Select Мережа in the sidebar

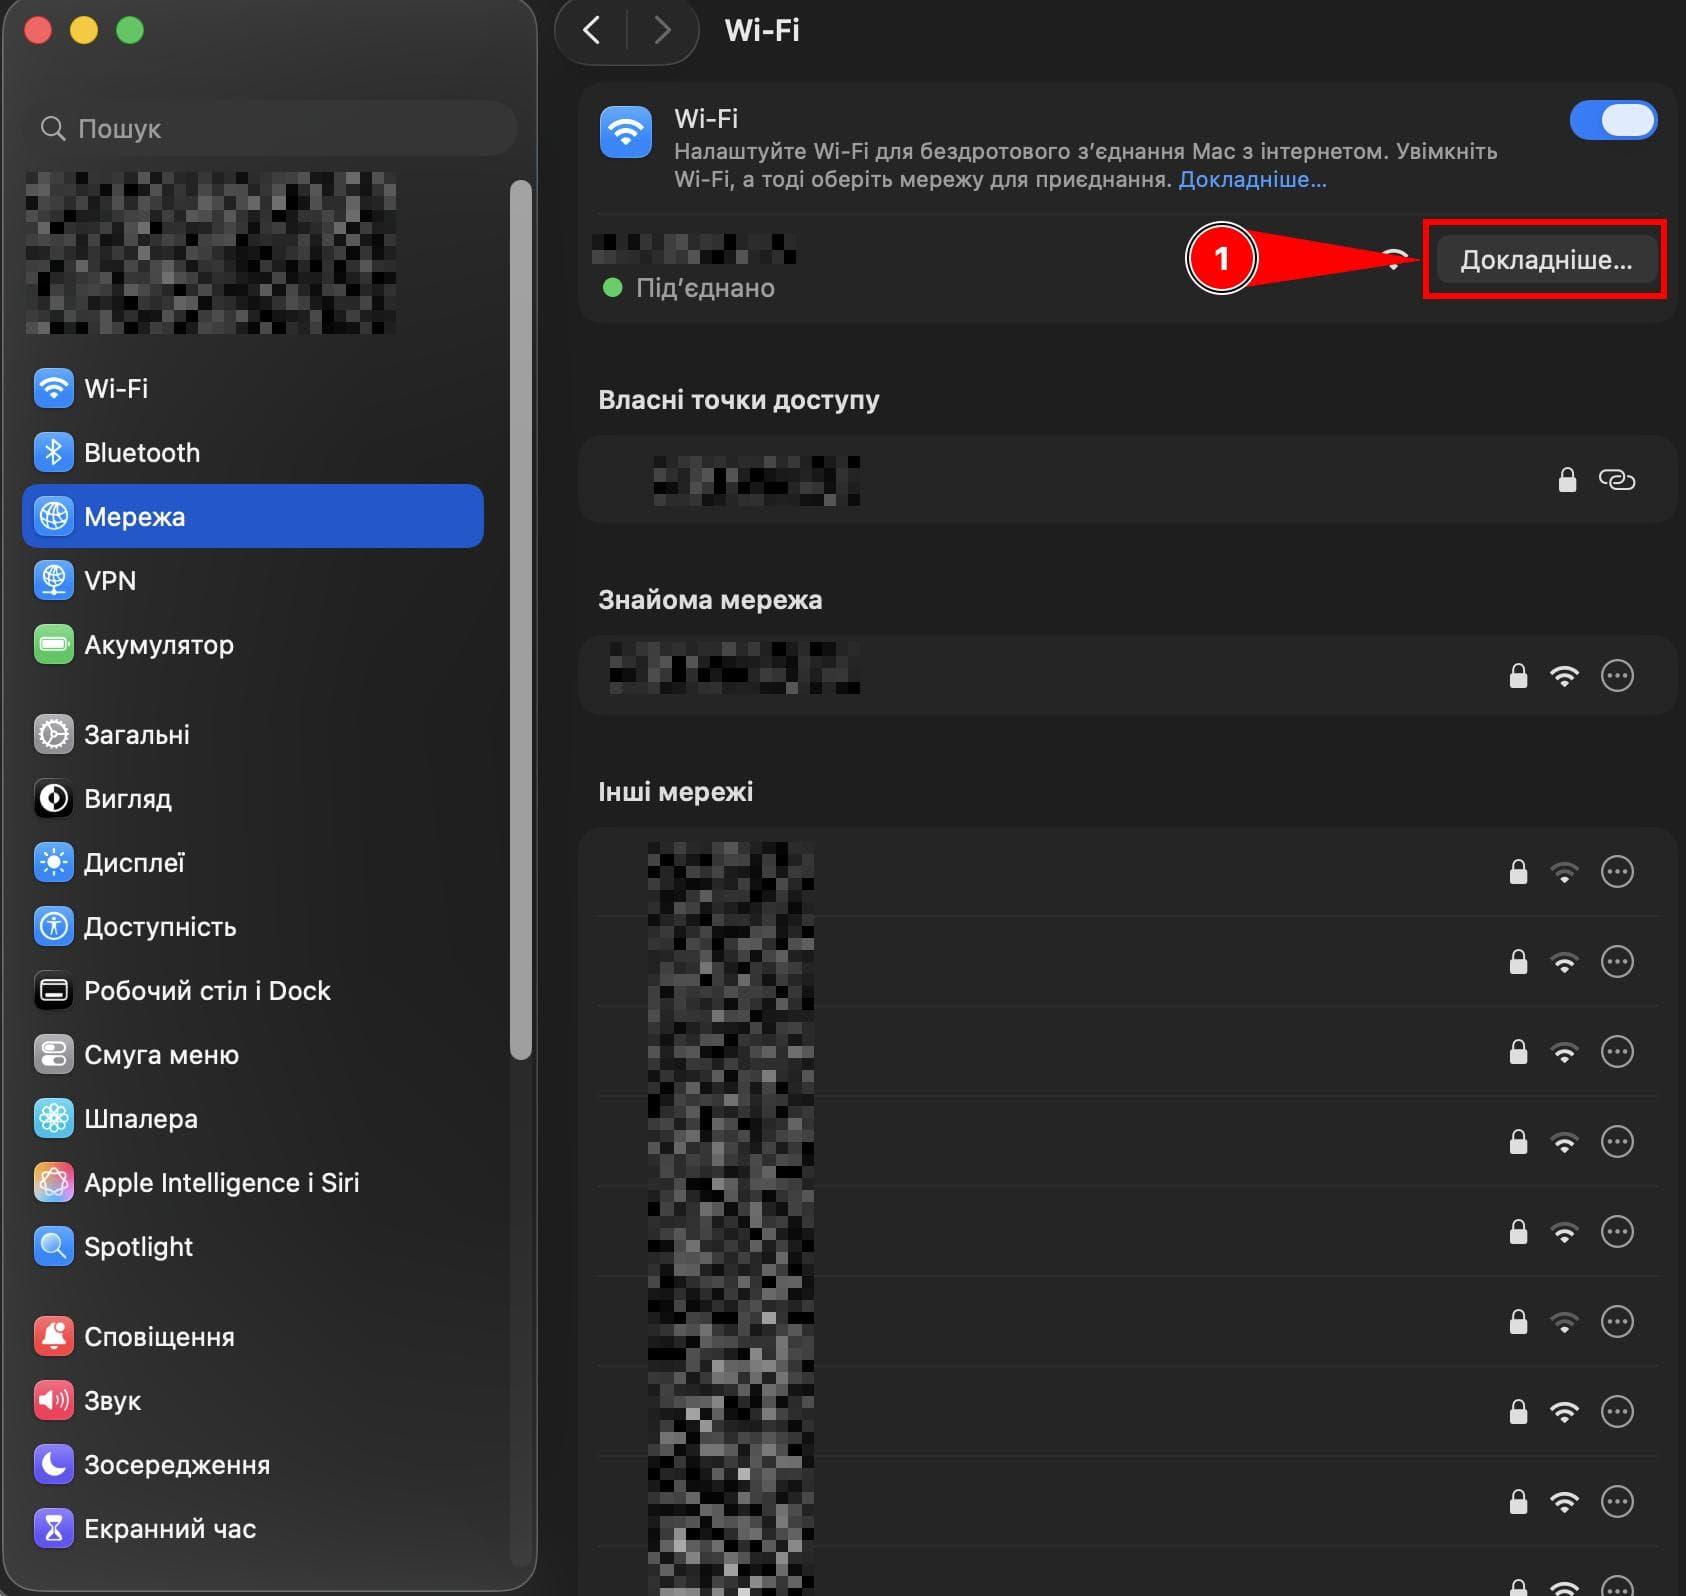click(x=253, y=516)
